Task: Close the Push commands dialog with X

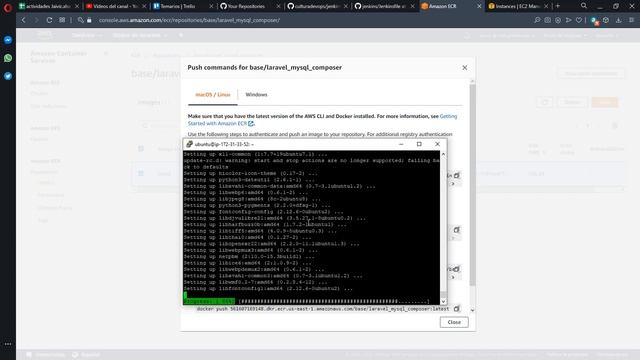Action: [464, 68]
